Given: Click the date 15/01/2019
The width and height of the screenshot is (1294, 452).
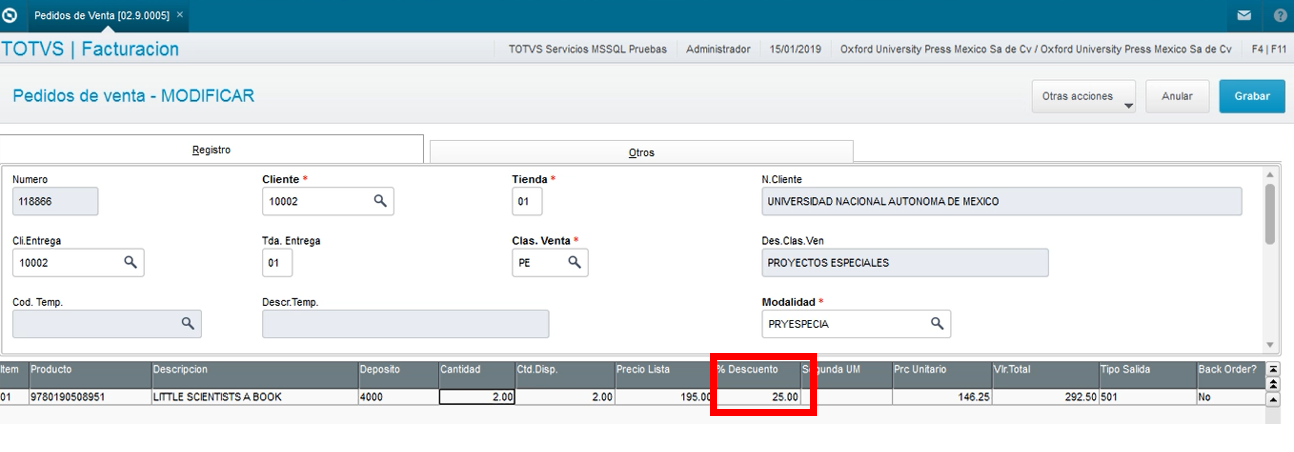Looking at the screenshot, I should point(796,49).
